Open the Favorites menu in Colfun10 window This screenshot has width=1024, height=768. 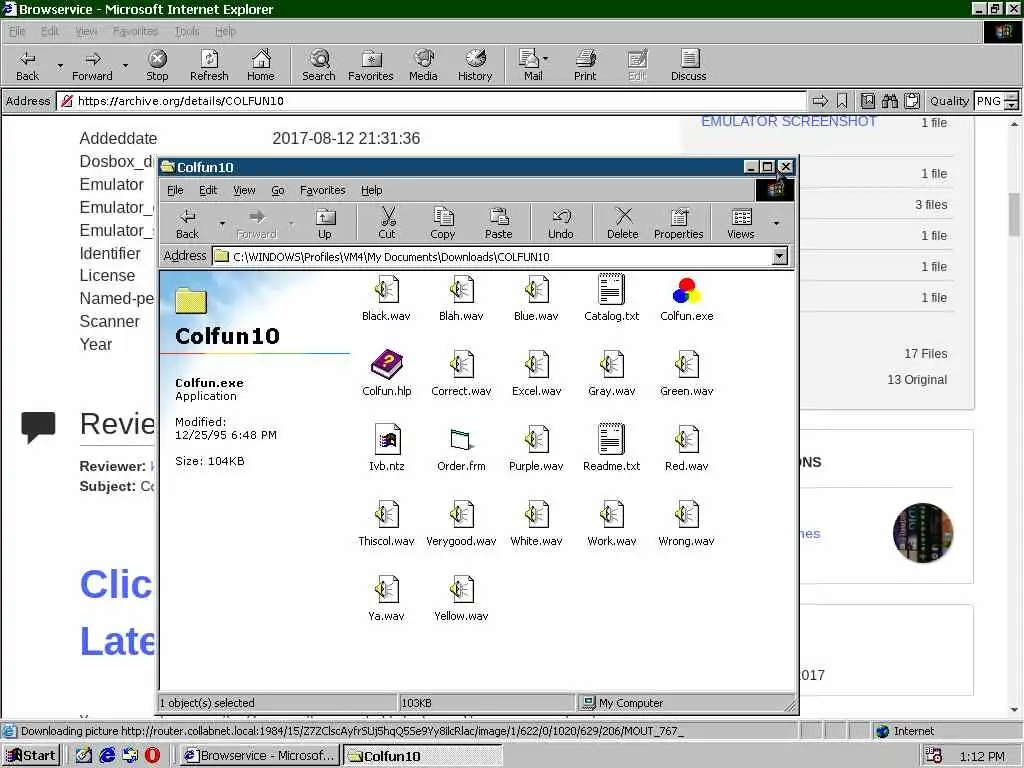[323, 190]
